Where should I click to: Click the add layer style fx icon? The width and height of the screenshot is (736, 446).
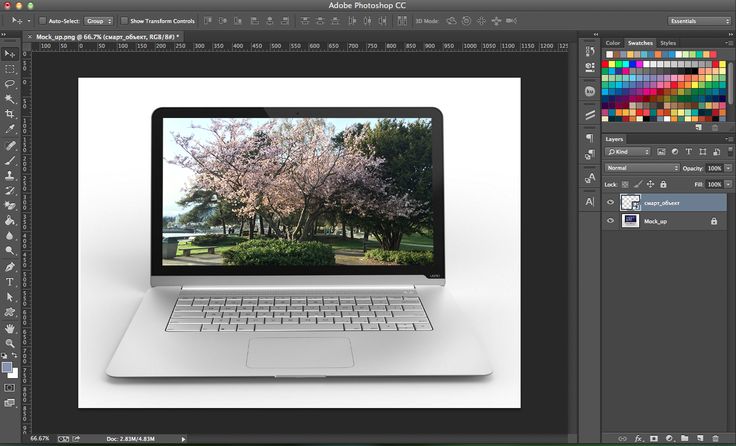[x=638, y=438]
